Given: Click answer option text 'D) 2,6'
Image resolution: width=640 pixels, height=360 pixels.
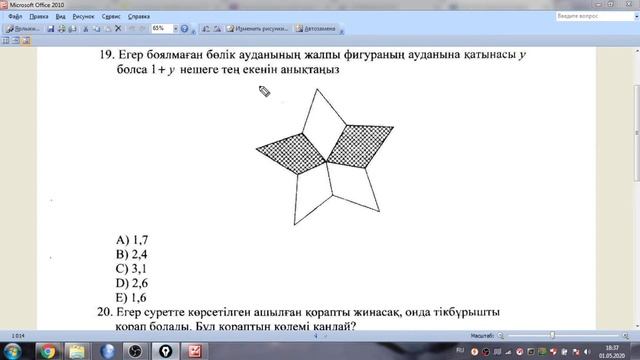Looking at the screenshot, I should [x=132, y=283].
